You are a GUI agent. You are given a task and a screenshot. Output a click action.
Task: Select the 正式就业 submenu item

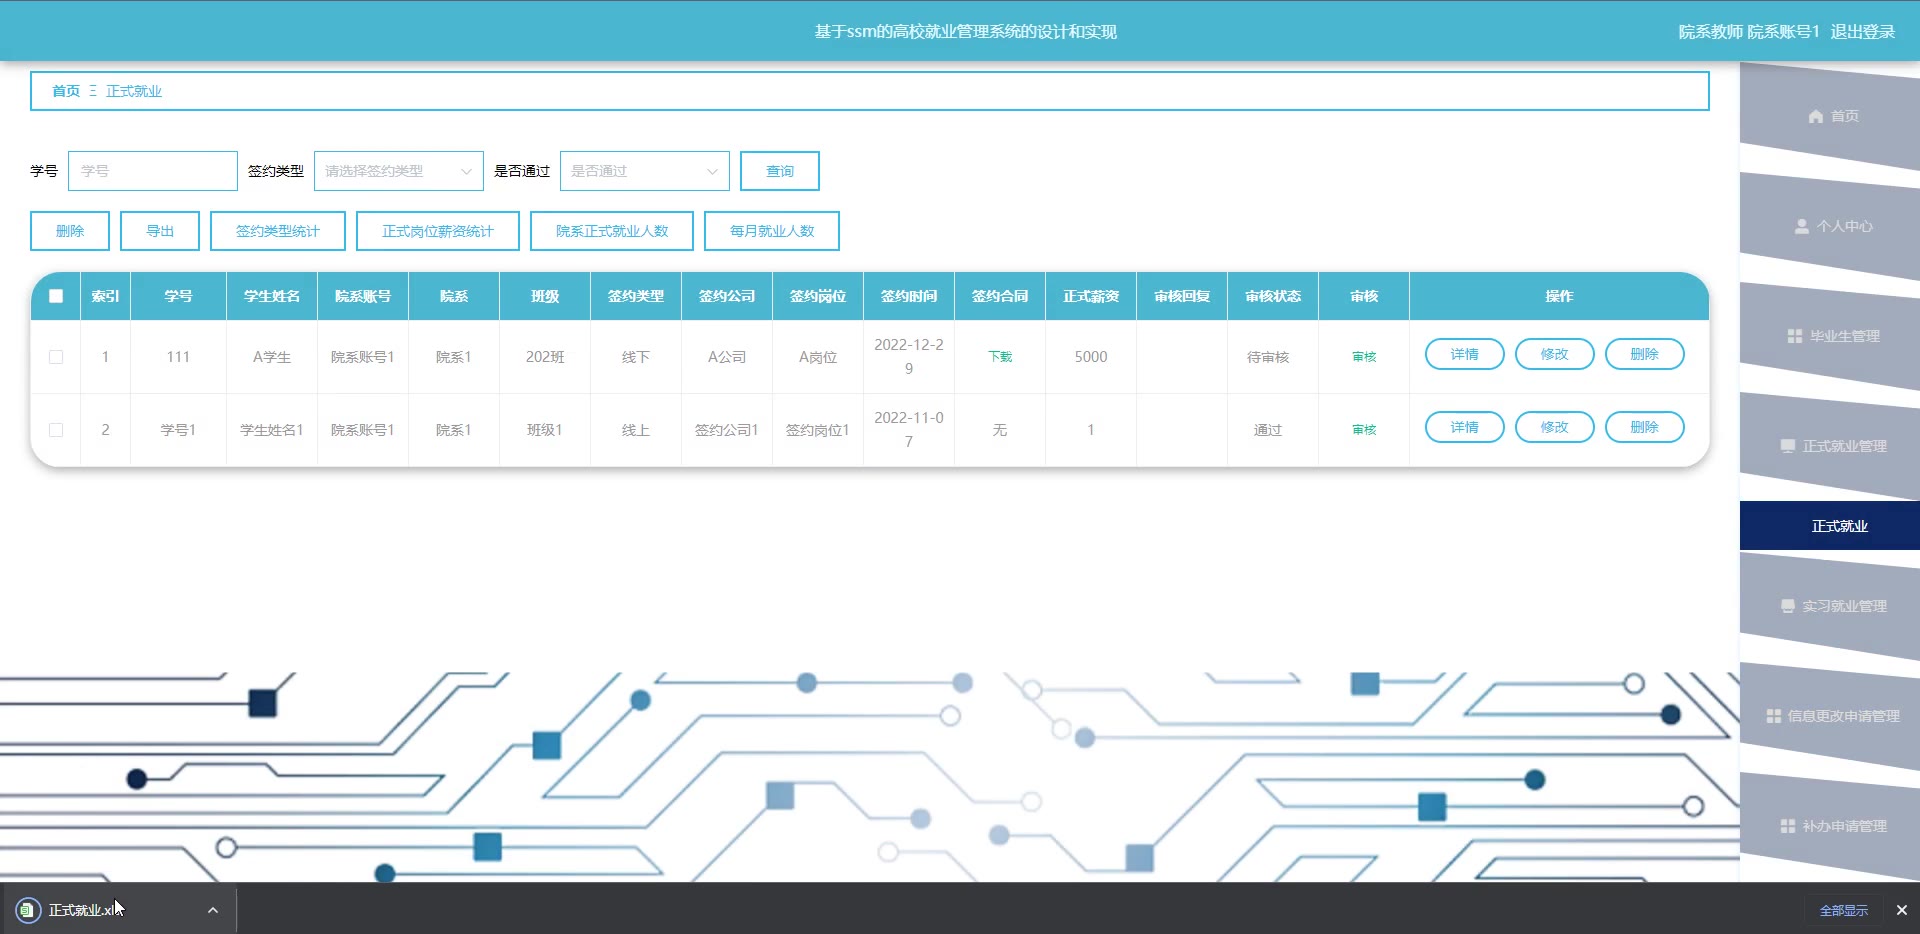(x=1838, y=526)
